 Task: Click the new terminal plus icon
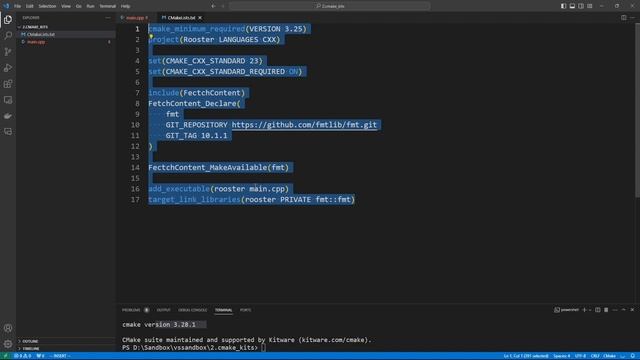584,310
